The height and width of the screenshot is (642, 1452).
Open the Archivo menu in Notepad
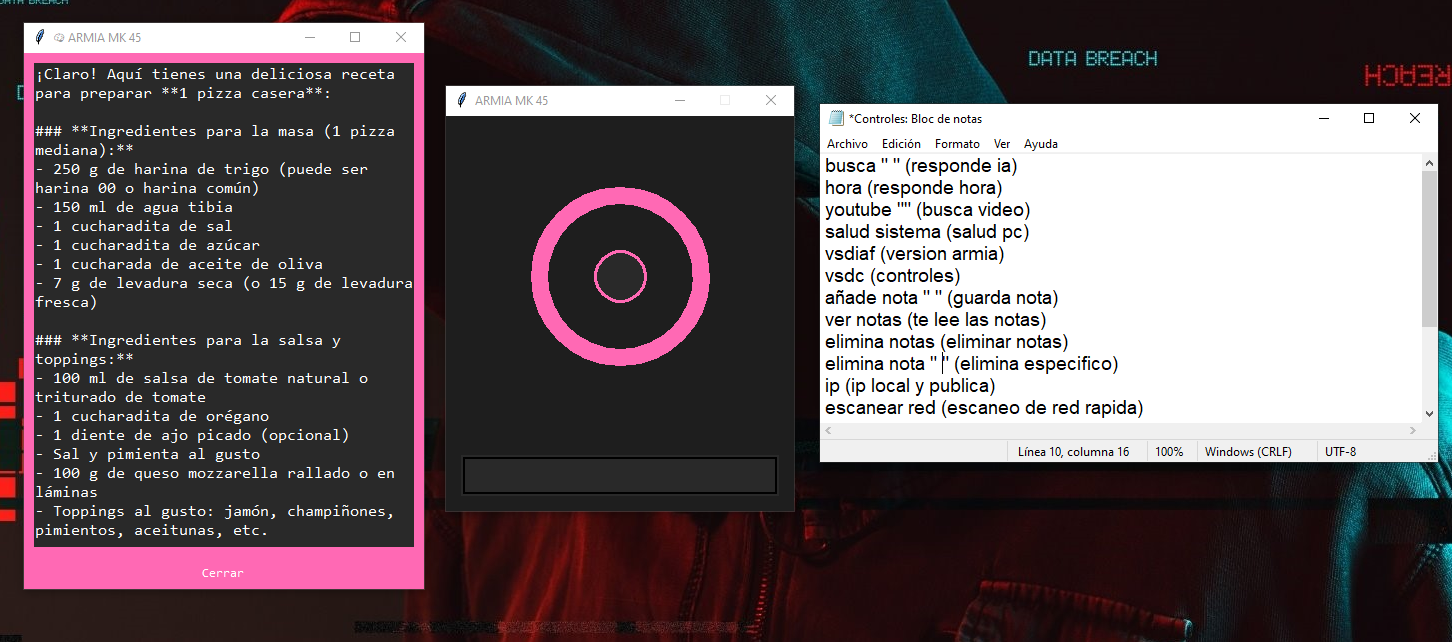(x=847, y=144)
